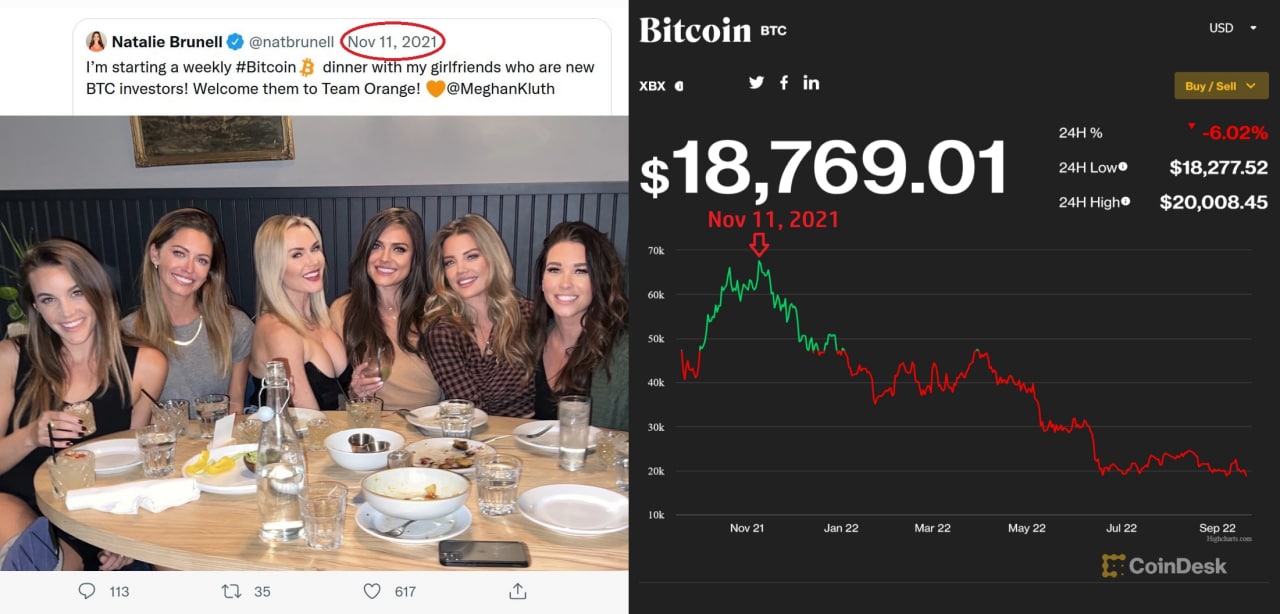1280x614 pixels.
Task: Click the 24H Low info icon
Action: 1124,167
